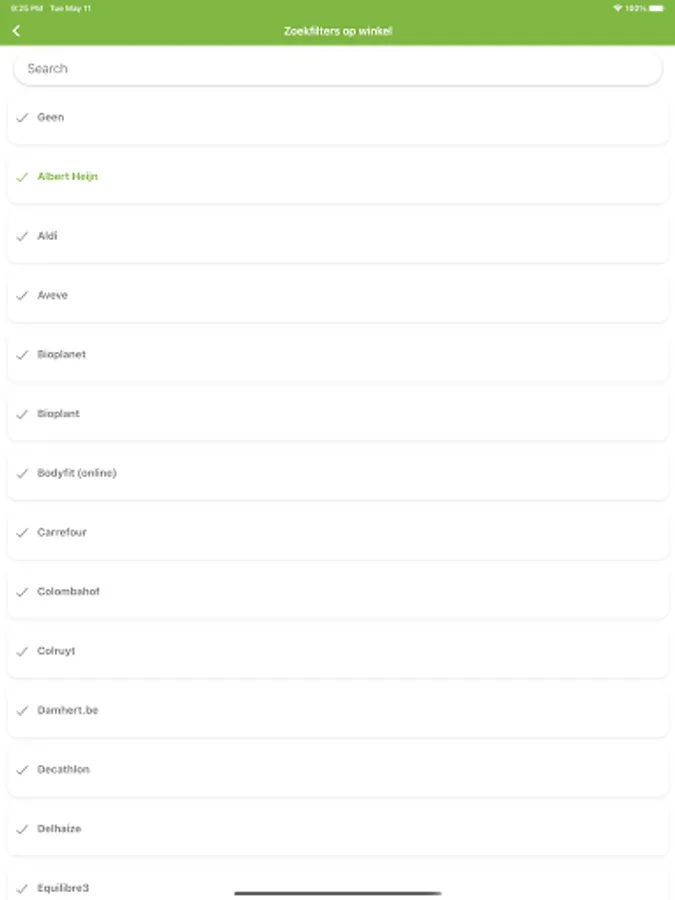Tap the checkmark next to Decathlon

[x=22, y=769]
